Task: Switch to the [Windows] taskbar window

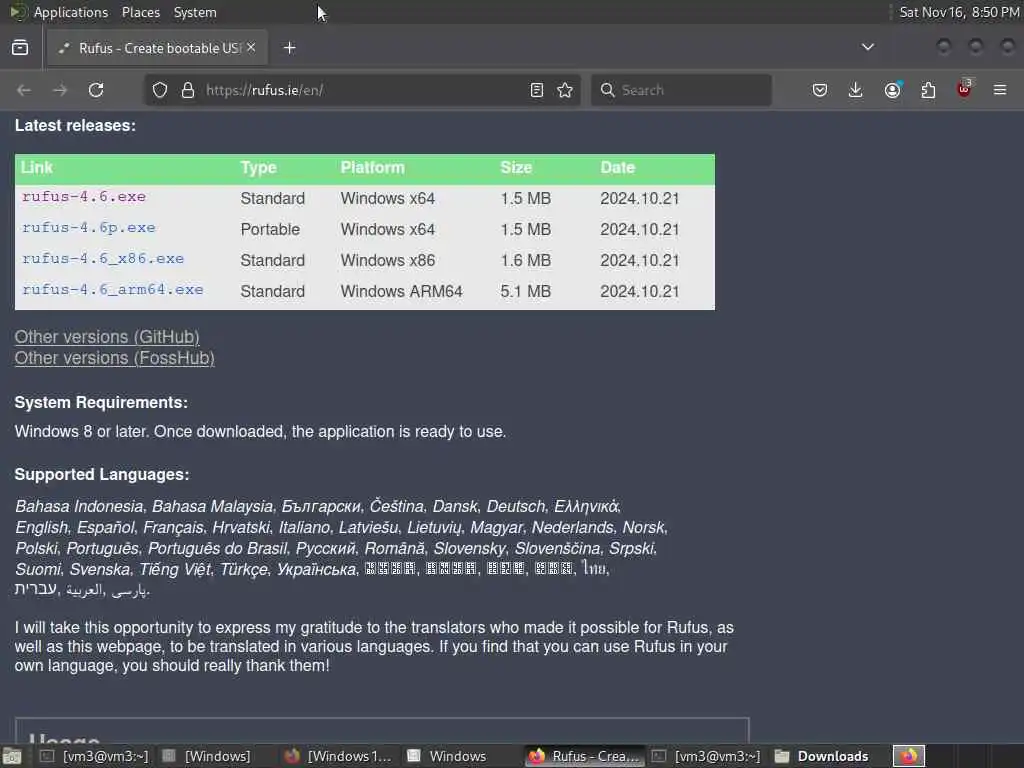Action: pos(208,756)
